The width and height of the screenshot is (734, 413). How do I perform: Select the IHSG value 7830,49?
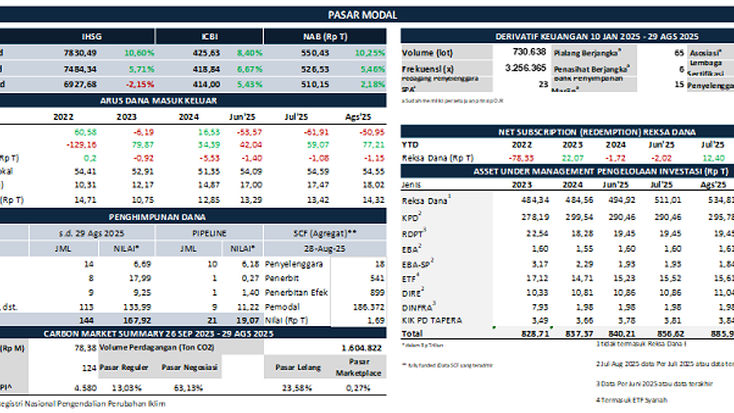[x=80, y=53]
